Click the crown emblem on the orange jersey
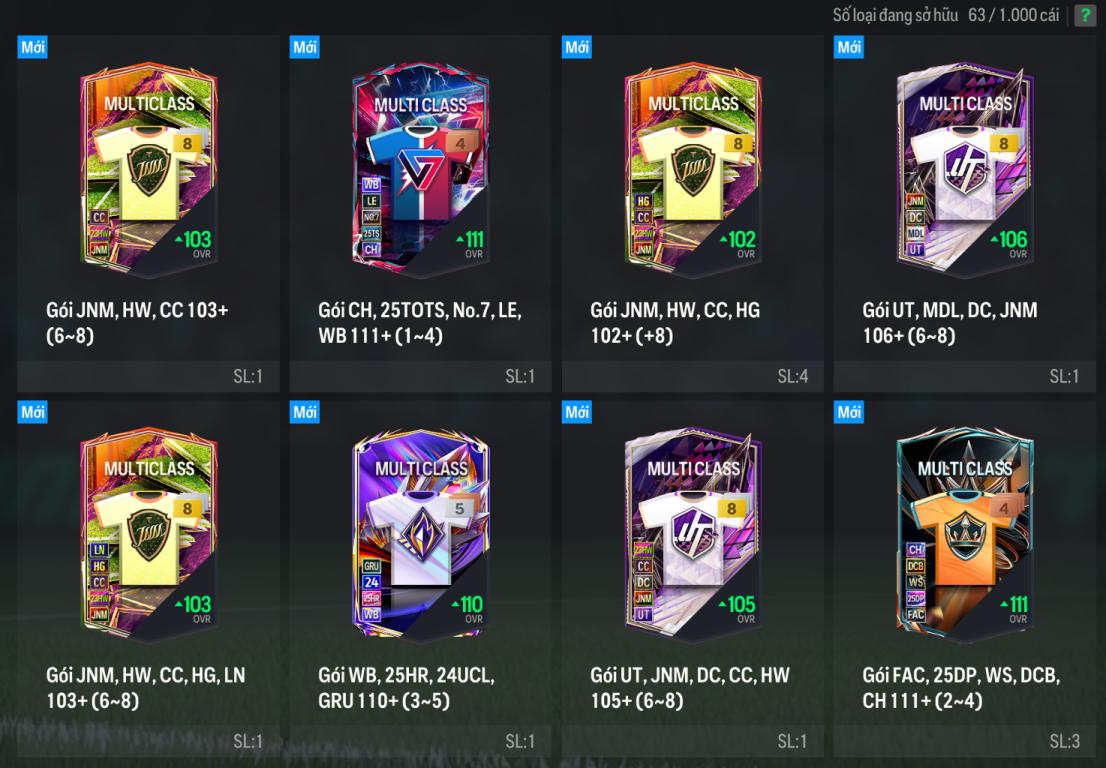The width and height of the screenshot is (1106, 768). tap(965, 536)
